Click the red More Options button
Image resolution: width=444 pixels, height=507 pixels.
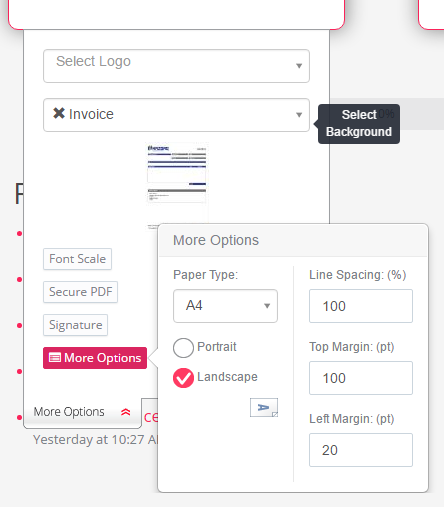coord(95,358)
